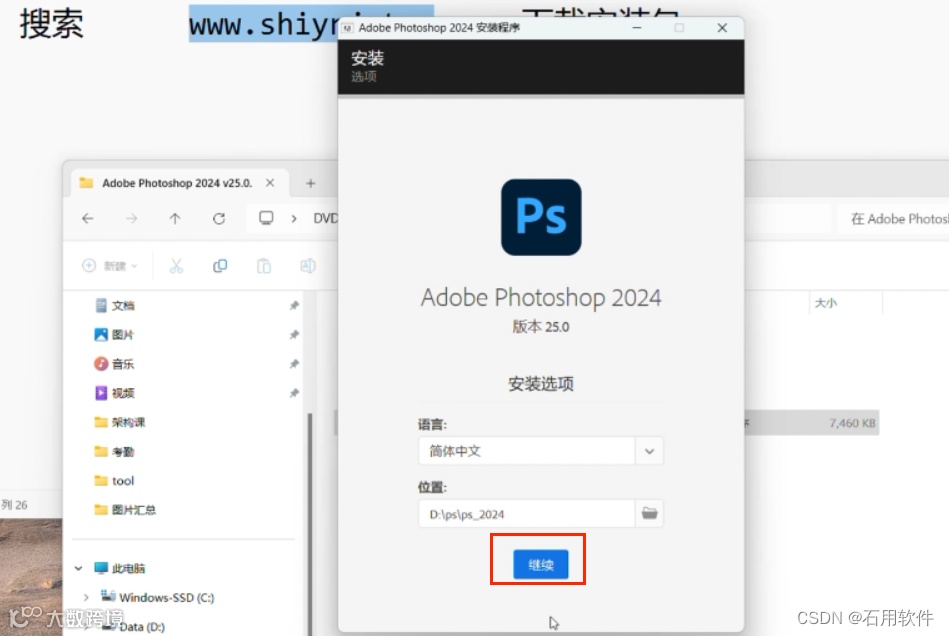Unpin 文档 using its pin icon
This screenshot has height=636, width=949.
294,306
